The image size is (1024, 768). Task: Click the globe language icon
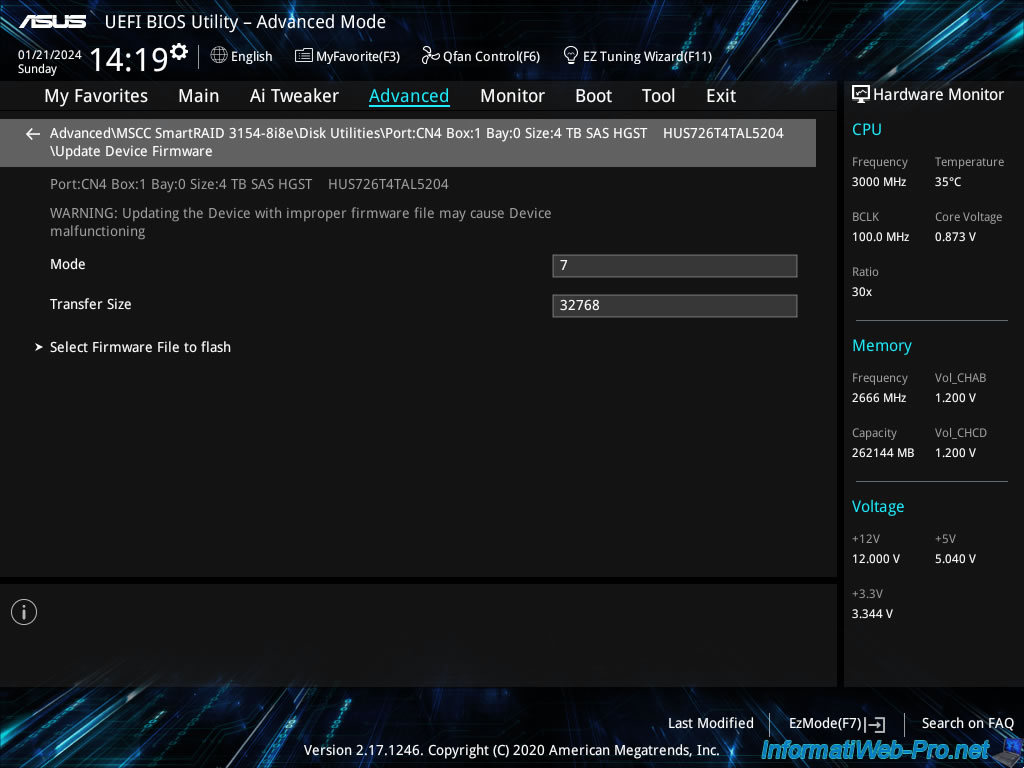pyautogui.click(x=219, y=56)
